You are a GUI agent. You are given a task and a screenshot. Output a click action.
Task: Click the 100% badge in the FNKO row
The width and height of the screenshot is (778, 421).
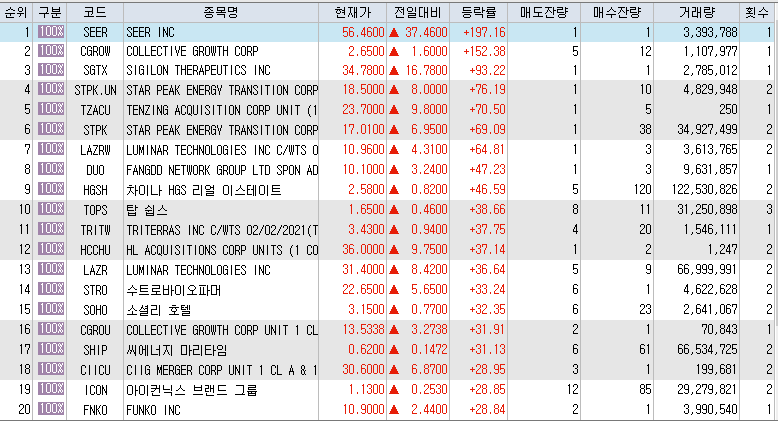[51, 409]
